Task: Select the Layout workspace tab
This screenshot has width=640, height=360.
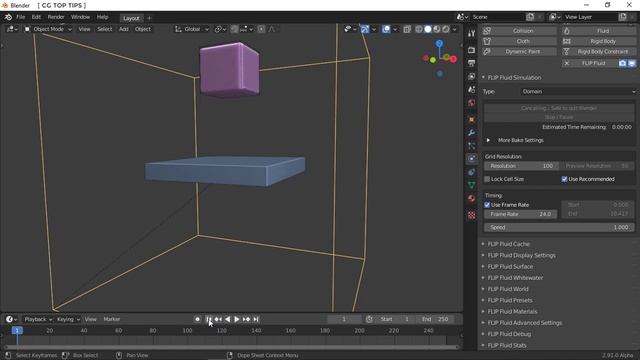Action: [131, 18]
